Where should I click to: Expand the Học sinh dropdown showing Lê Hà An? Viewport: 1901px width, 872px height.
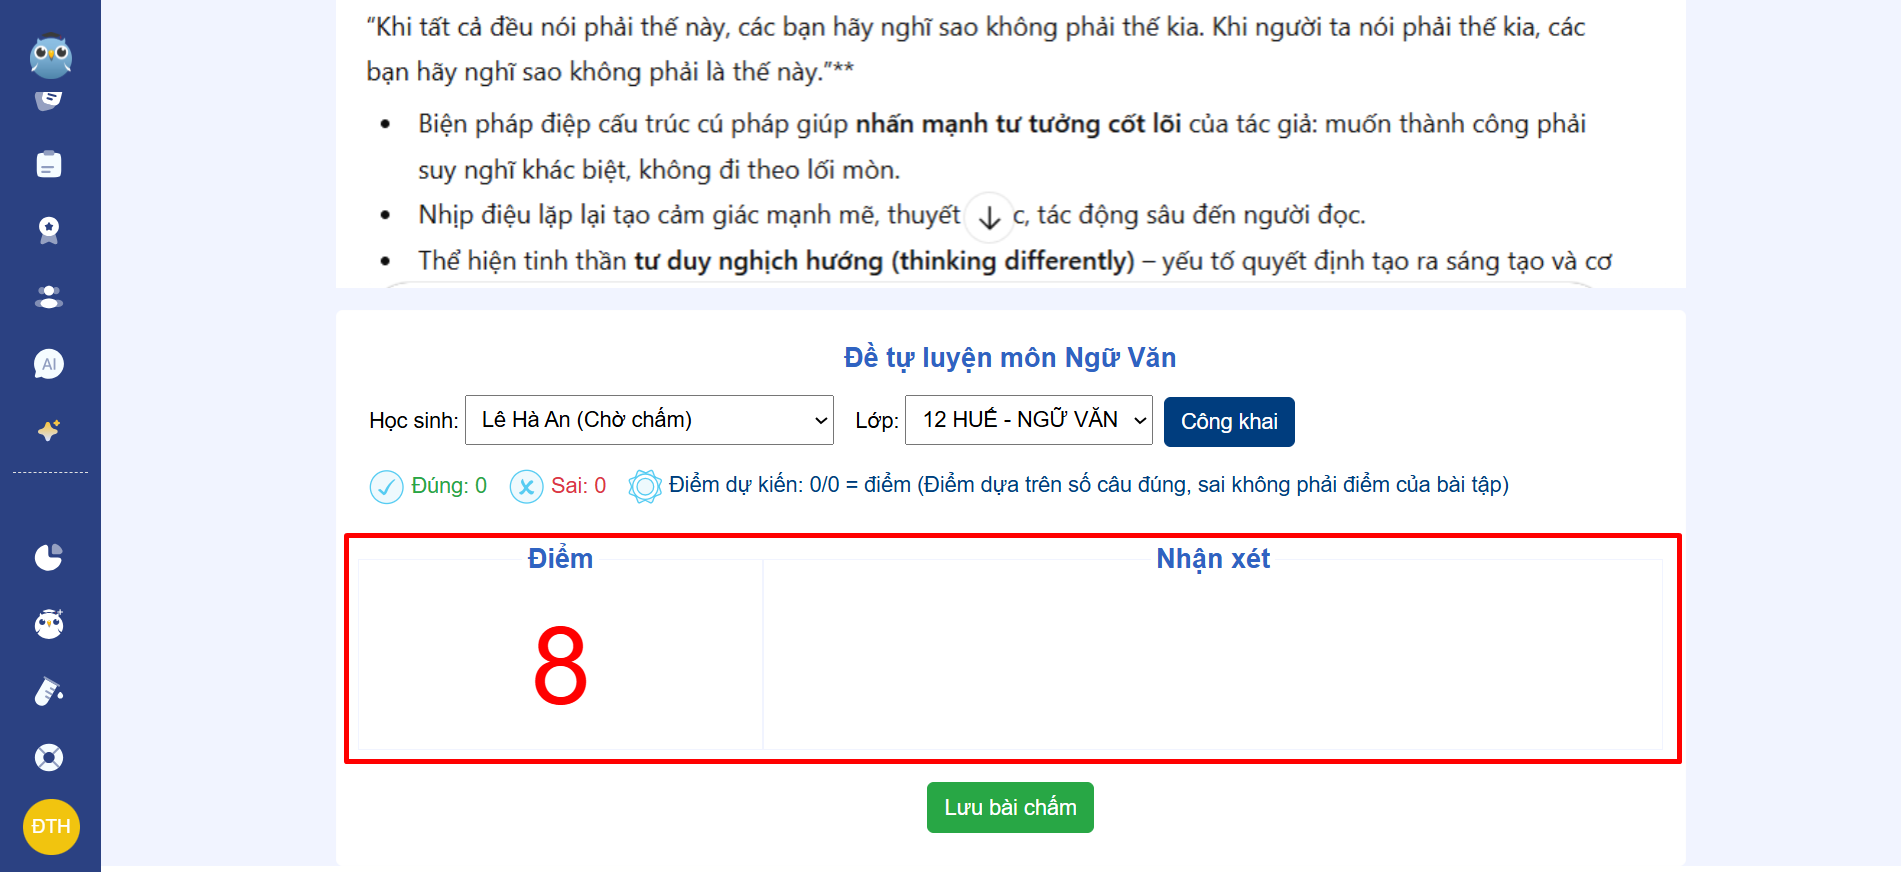[x=650, y=420]
